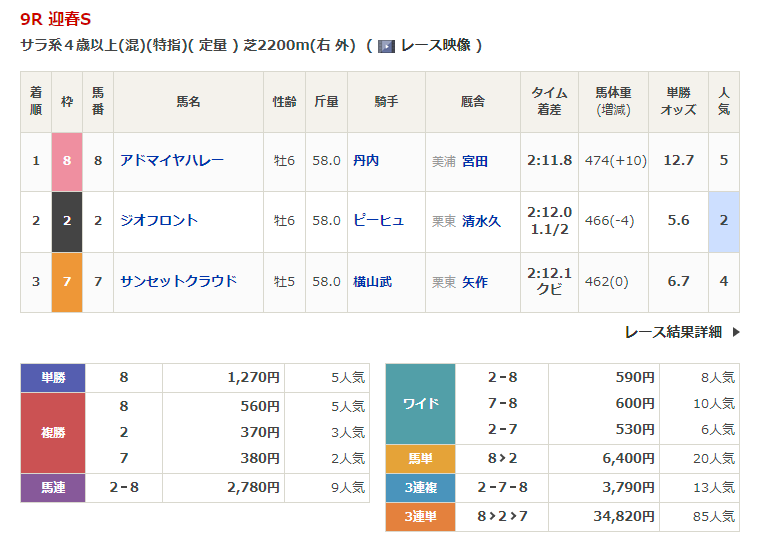Click the 3連単 payout label
The width and height of the screenshot is (765, 541).
[x=420, y=517]
